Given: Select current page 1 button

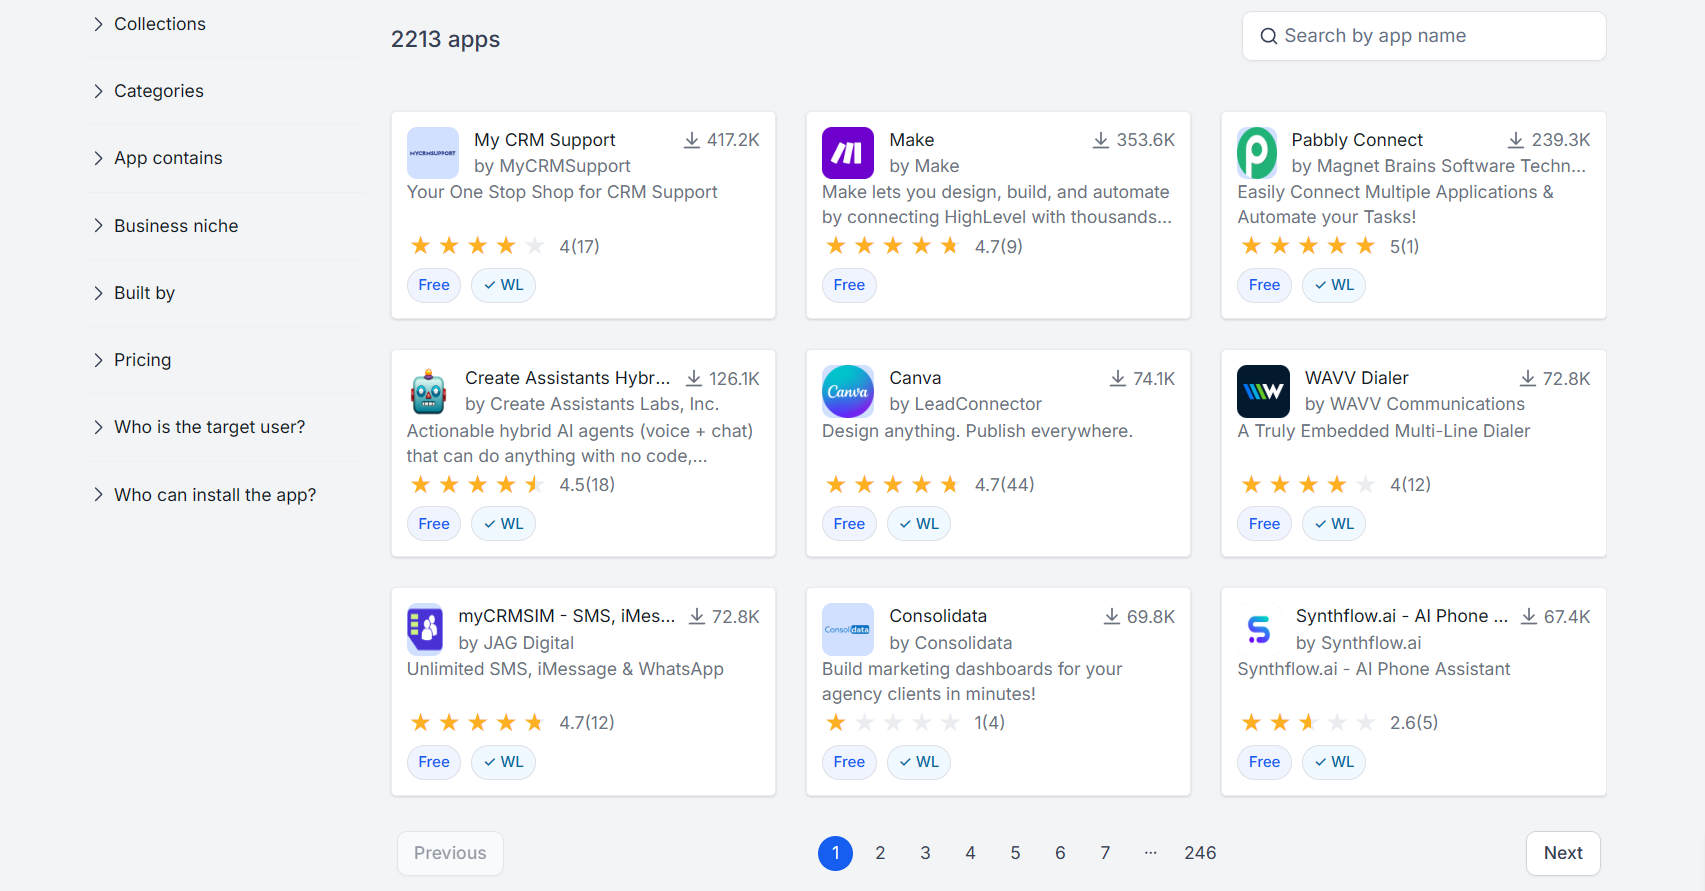Looking at the screenshot, I should click(835, 853).
